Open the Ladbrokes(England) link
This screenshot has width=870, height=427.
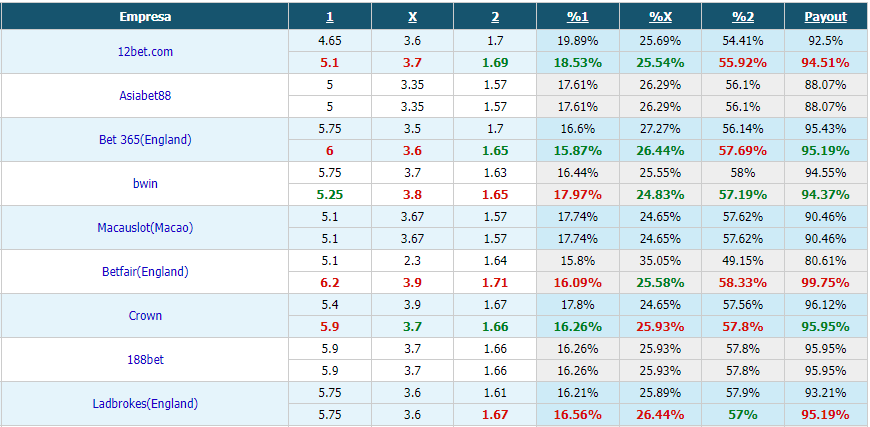[145, 404]
